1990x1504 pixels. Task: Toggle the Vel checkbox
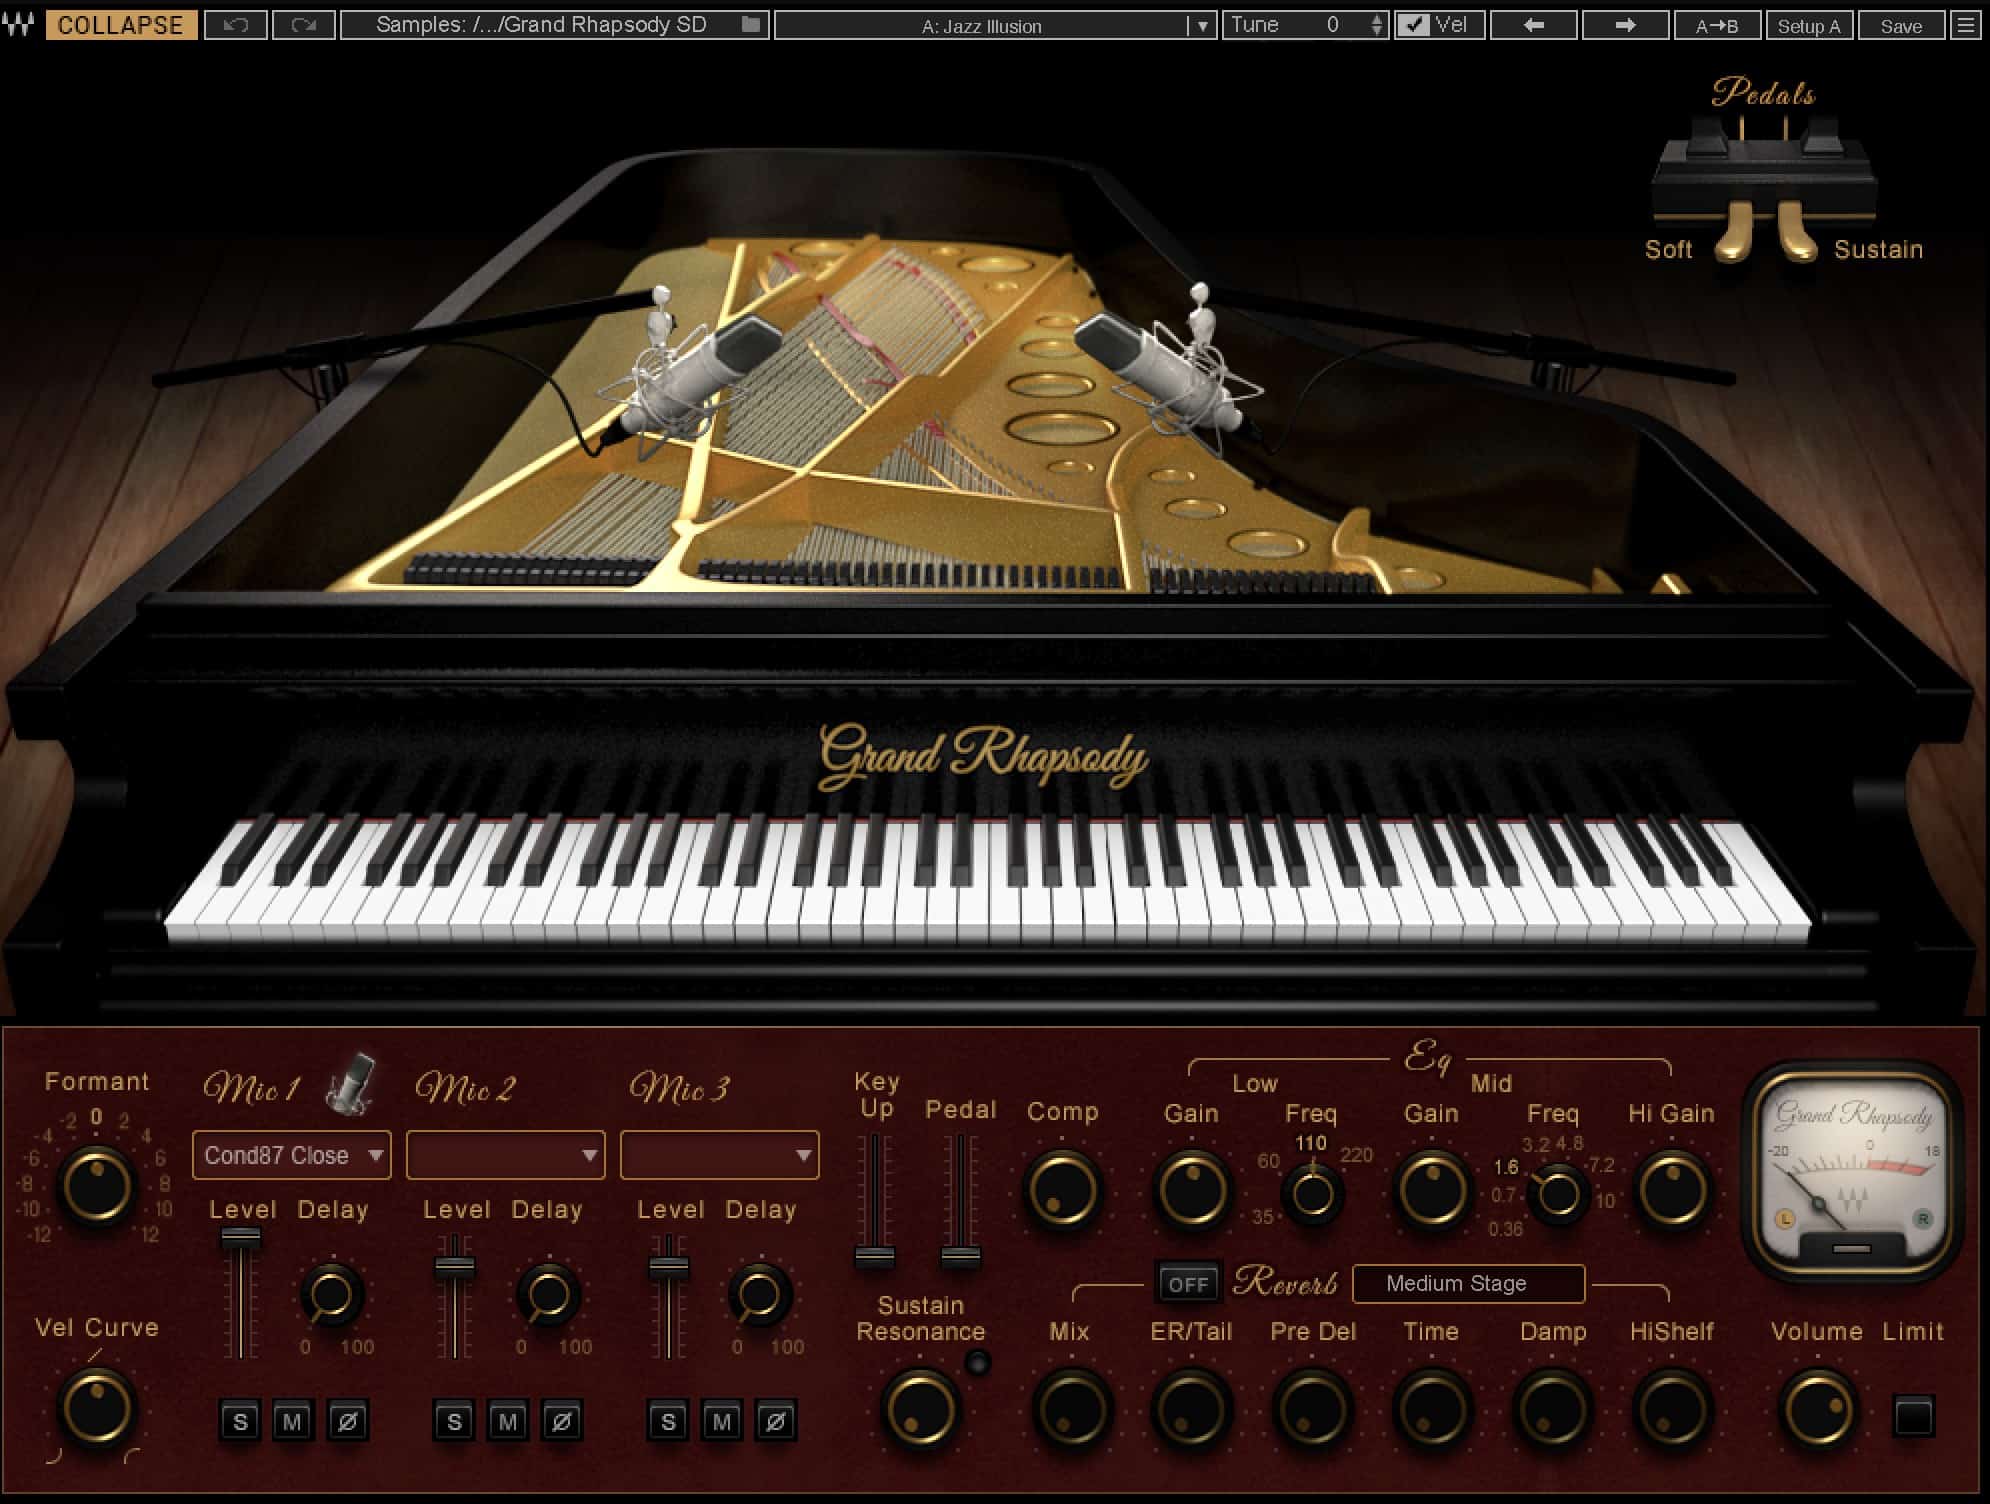(x=1412, y=25)
